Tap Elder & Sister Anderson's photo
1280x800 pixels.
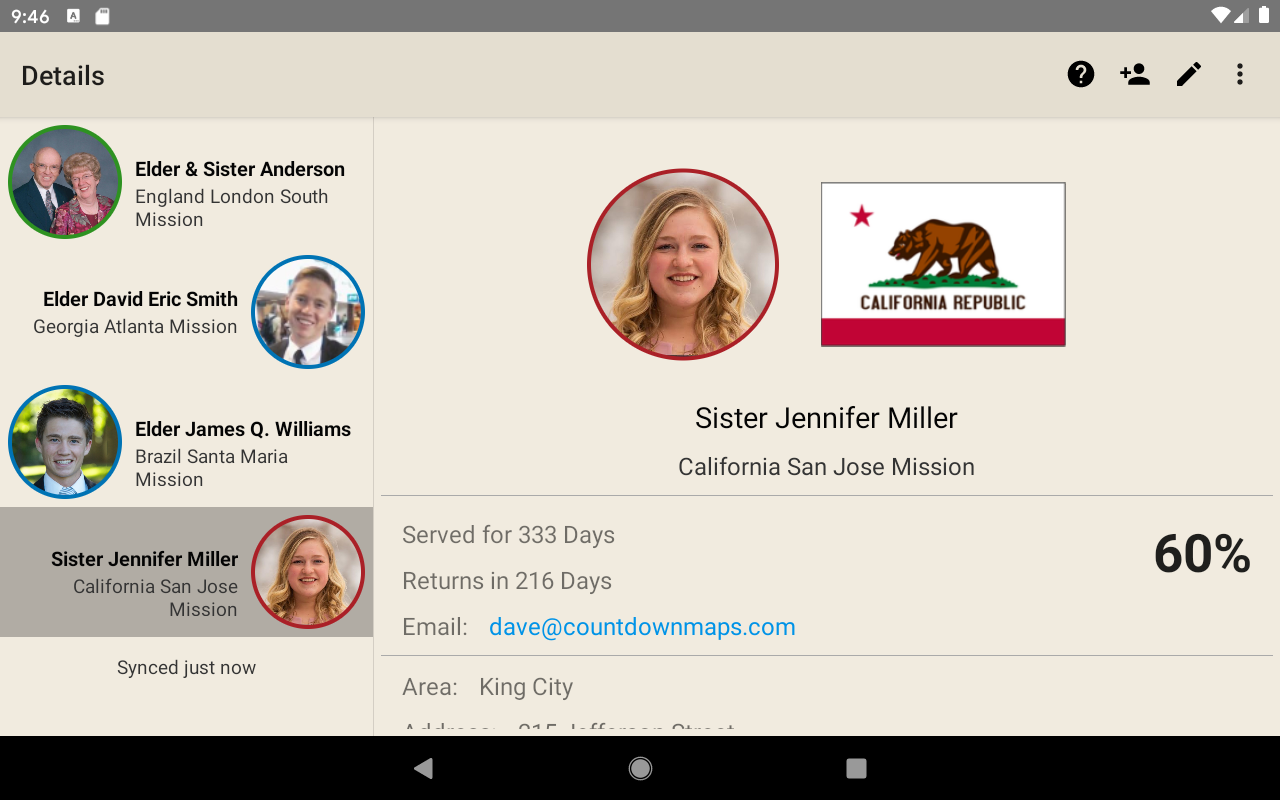[x=65, y=182]
